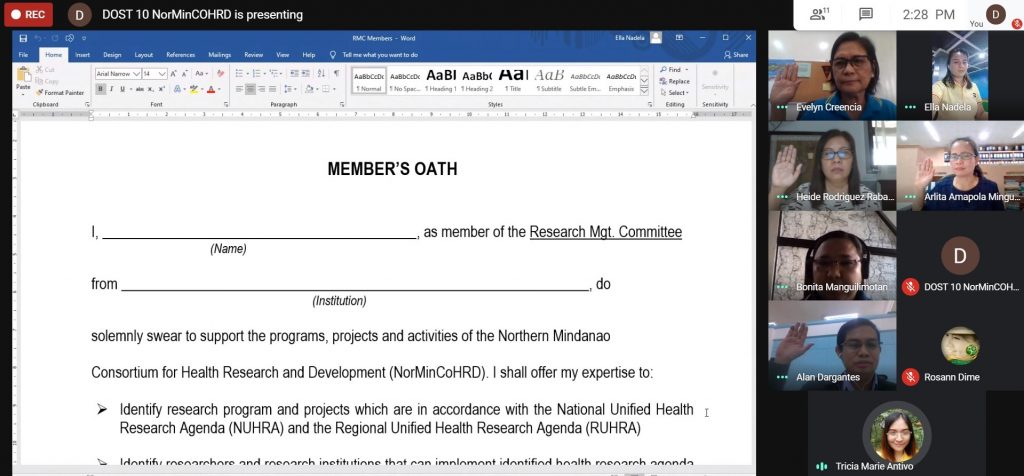Screen dimensions: 1024x476
Task: Toggle center alignment
Action: click(x=250, y=89)
